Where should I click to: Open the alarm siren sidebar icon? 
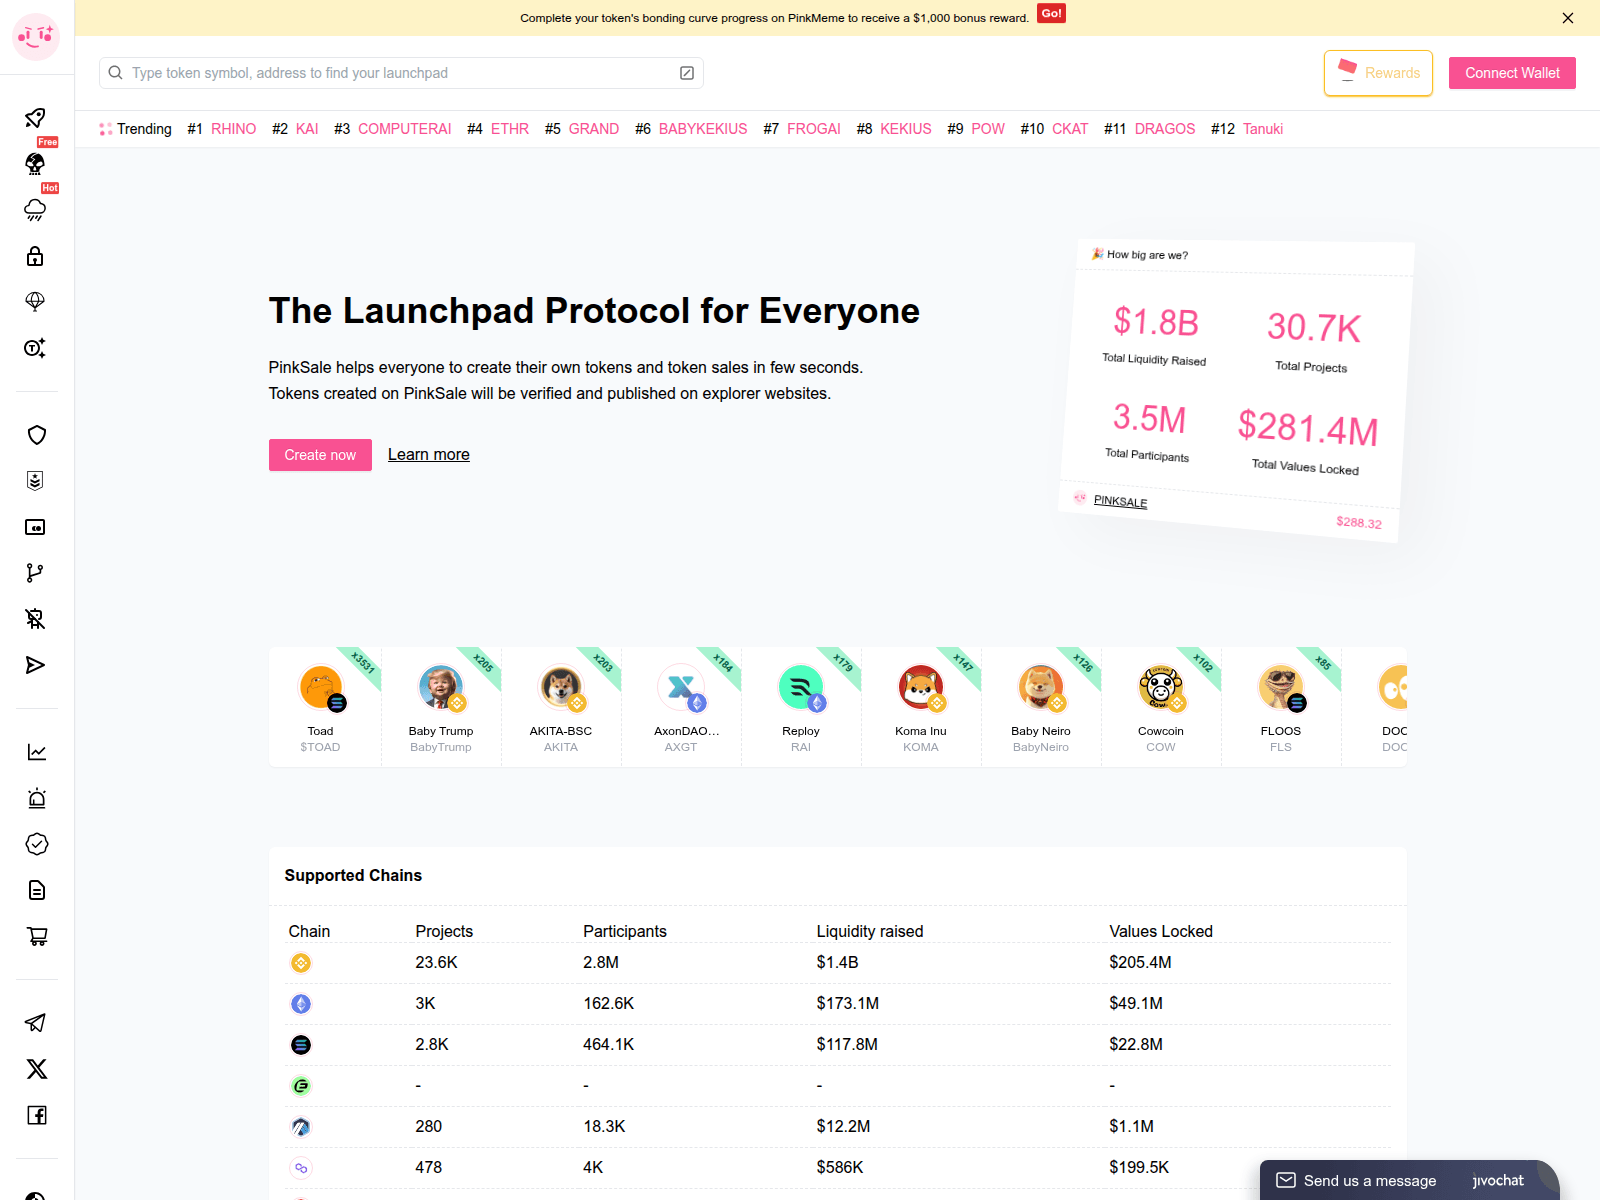click(37, 798)
